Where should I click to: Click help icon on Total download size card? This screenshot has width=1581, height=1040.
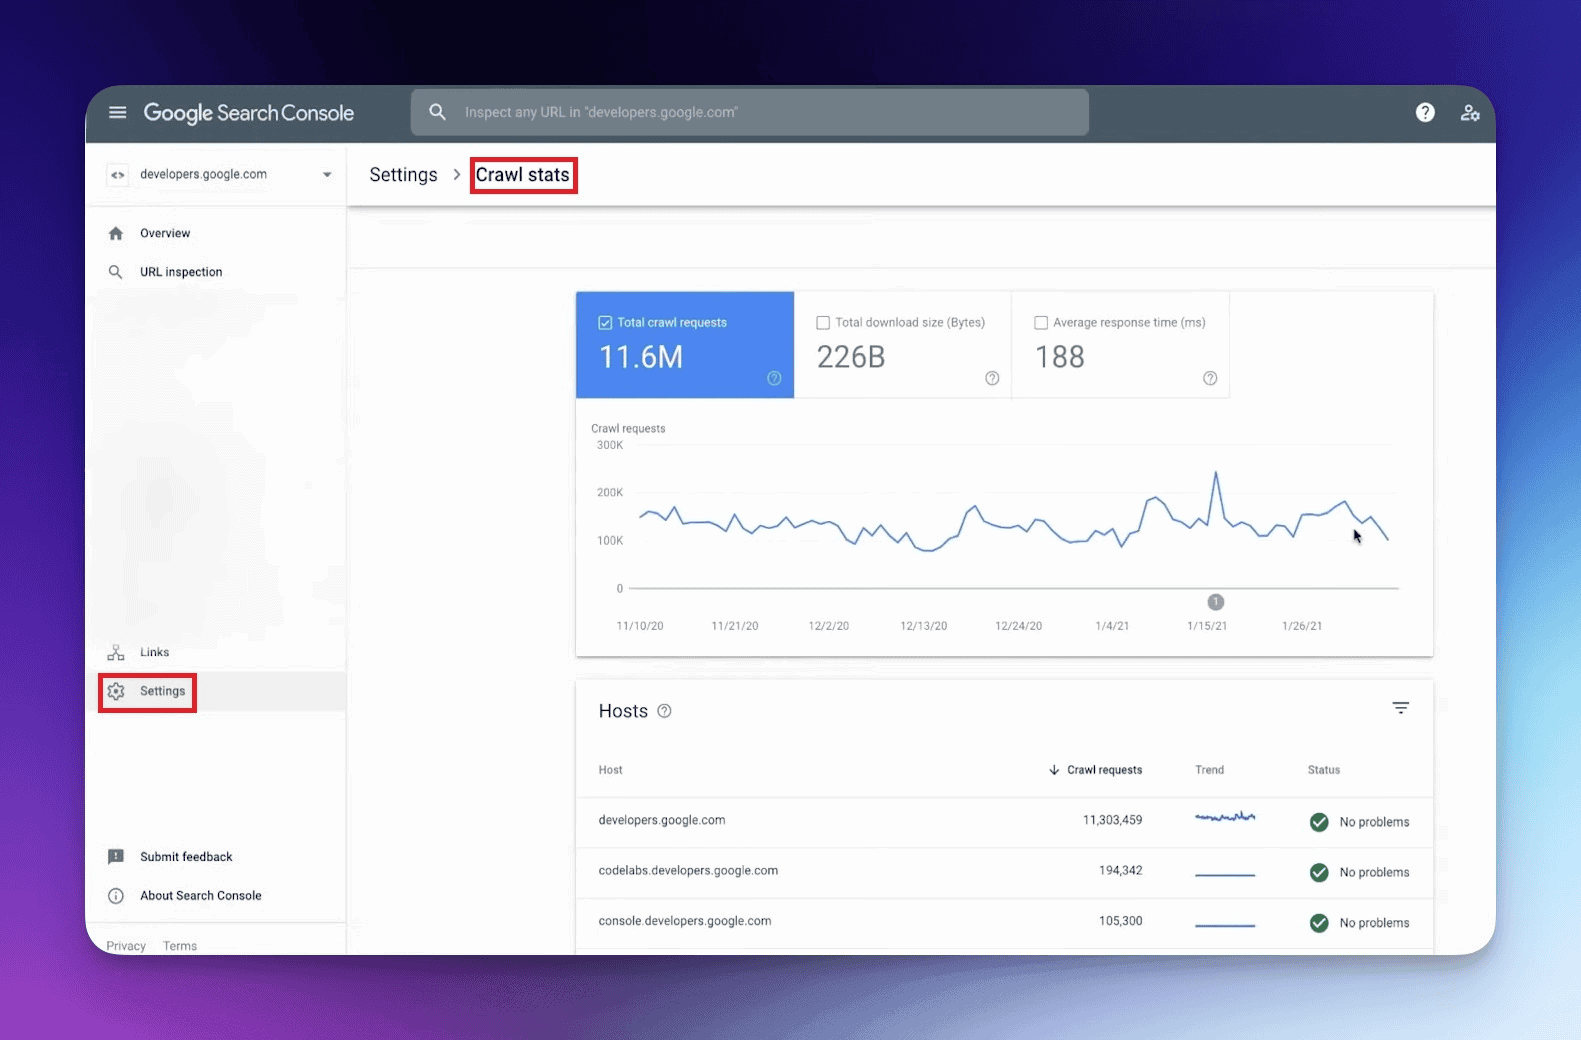point(992,378)
